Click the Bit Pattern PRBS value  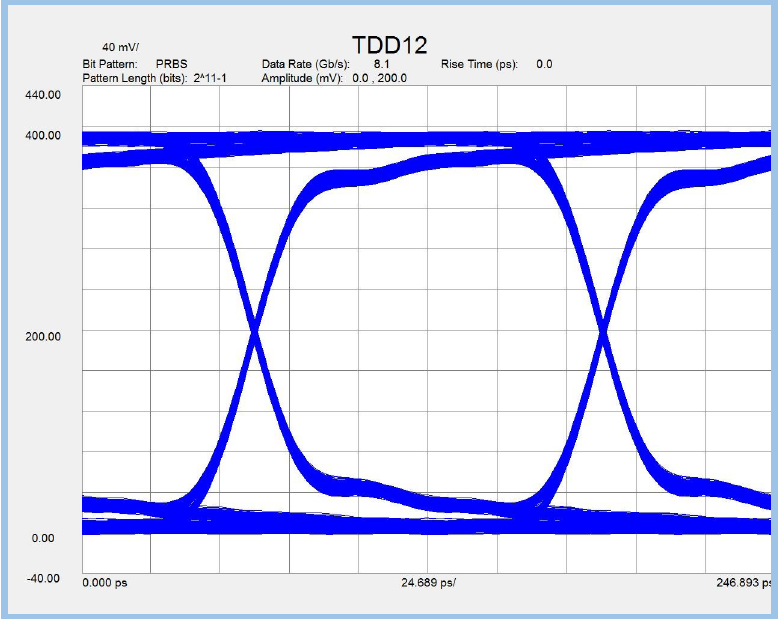pos(171,64)
